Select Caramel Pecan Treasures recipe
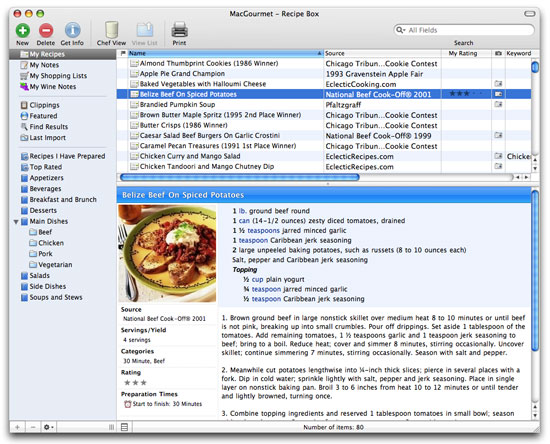Screen dimensions: 550x444 click(324, 146)
